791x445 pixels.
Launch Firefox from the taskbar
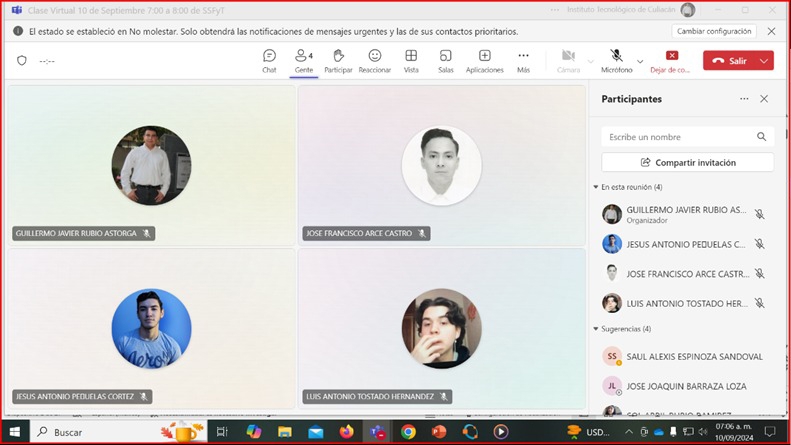coord(347,432)
